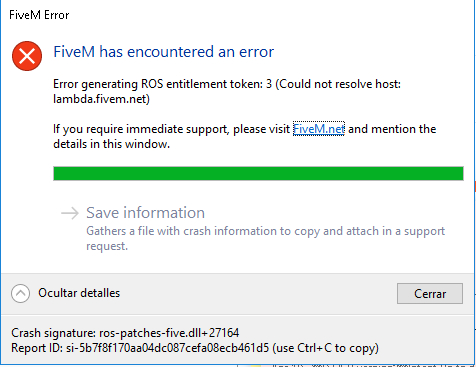This screenshot has height=367, width=476.
Task: Click the FiveM Error title bar text
Action: [x=39, y=15]
